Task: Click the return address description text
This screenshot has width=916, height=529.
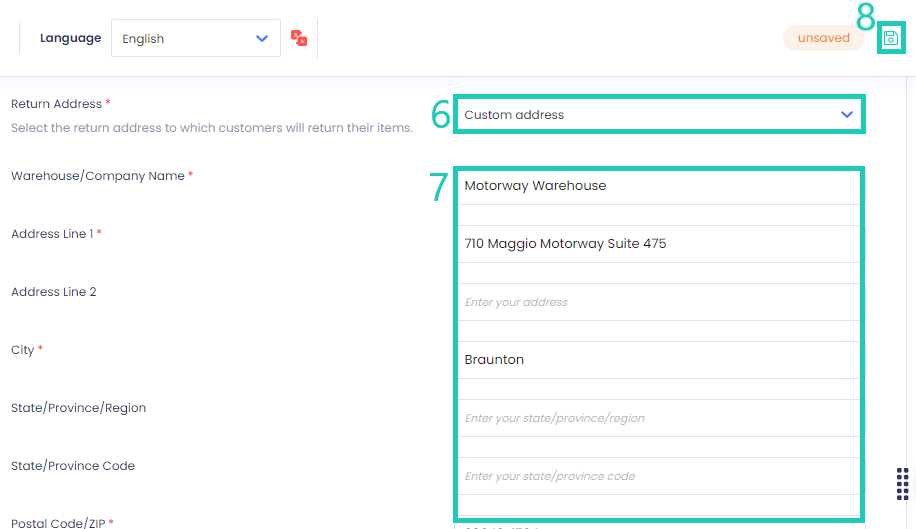Action: (x=211, y=128)
